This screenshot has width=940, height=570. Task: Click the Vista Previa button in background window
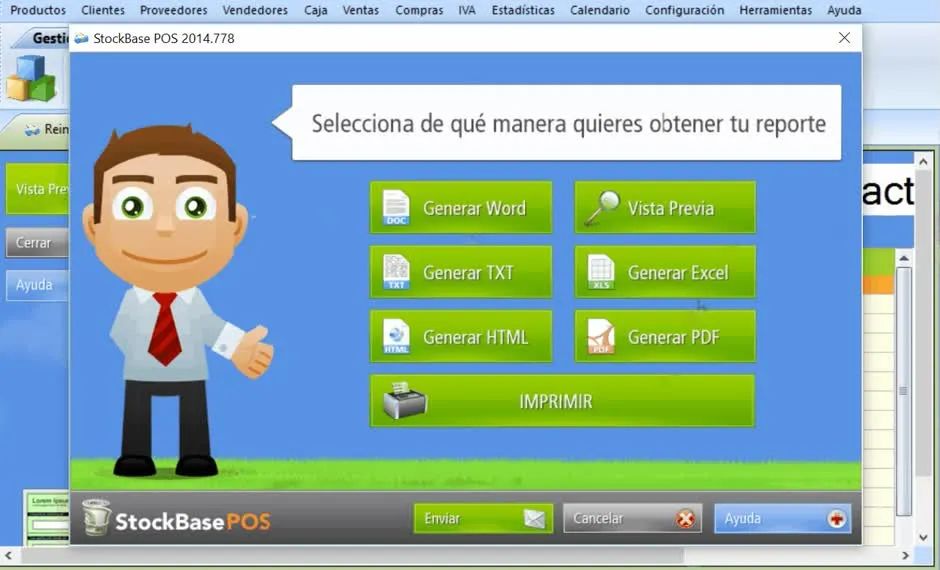pos(37,189)
